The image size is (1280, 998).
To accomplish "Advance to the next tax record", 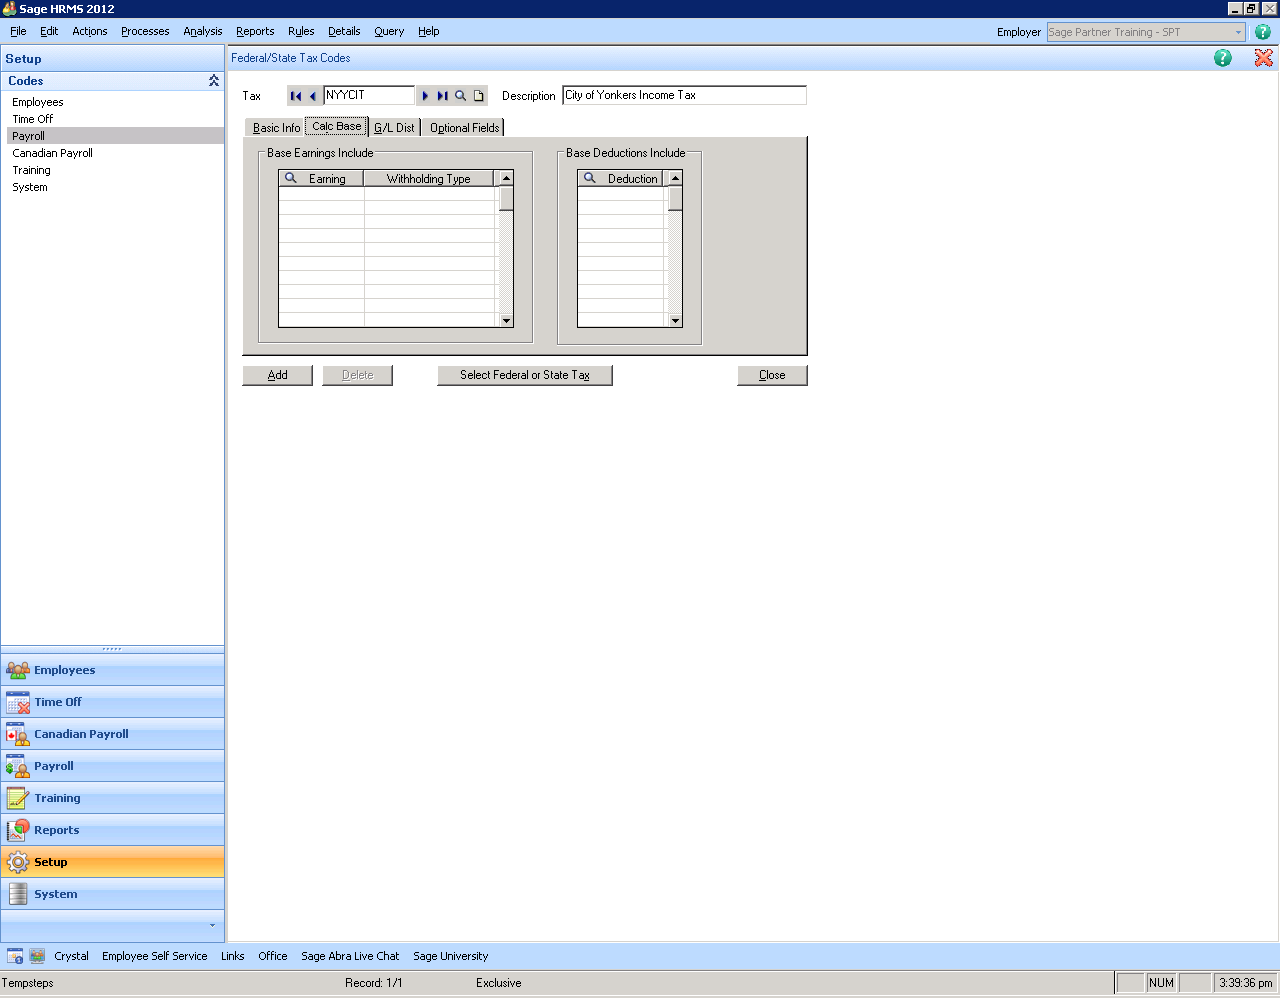I will [x=425, y=96].
